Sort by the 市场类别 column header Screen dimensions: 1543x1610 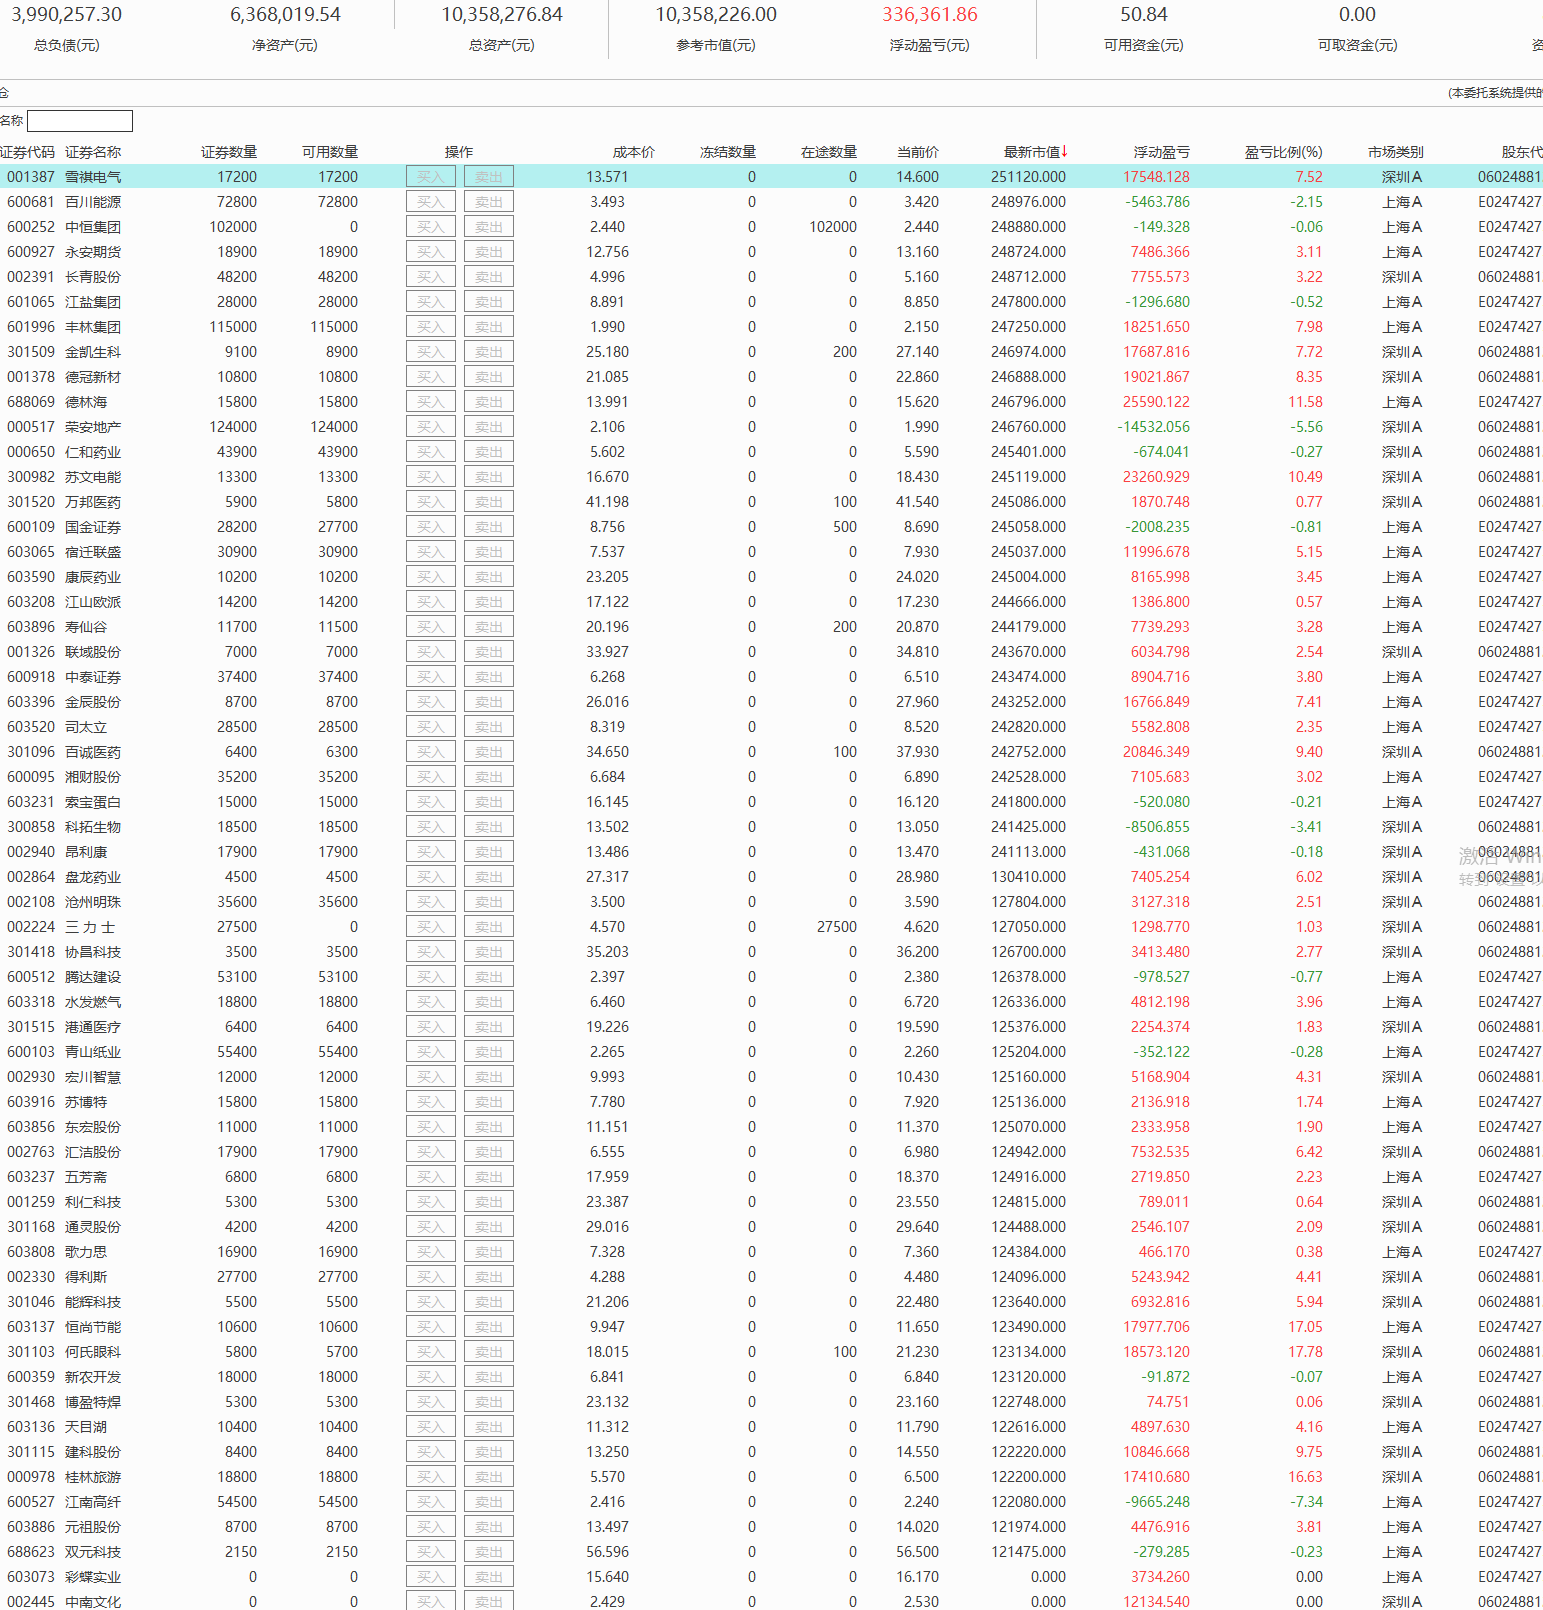coord(1396,152)
